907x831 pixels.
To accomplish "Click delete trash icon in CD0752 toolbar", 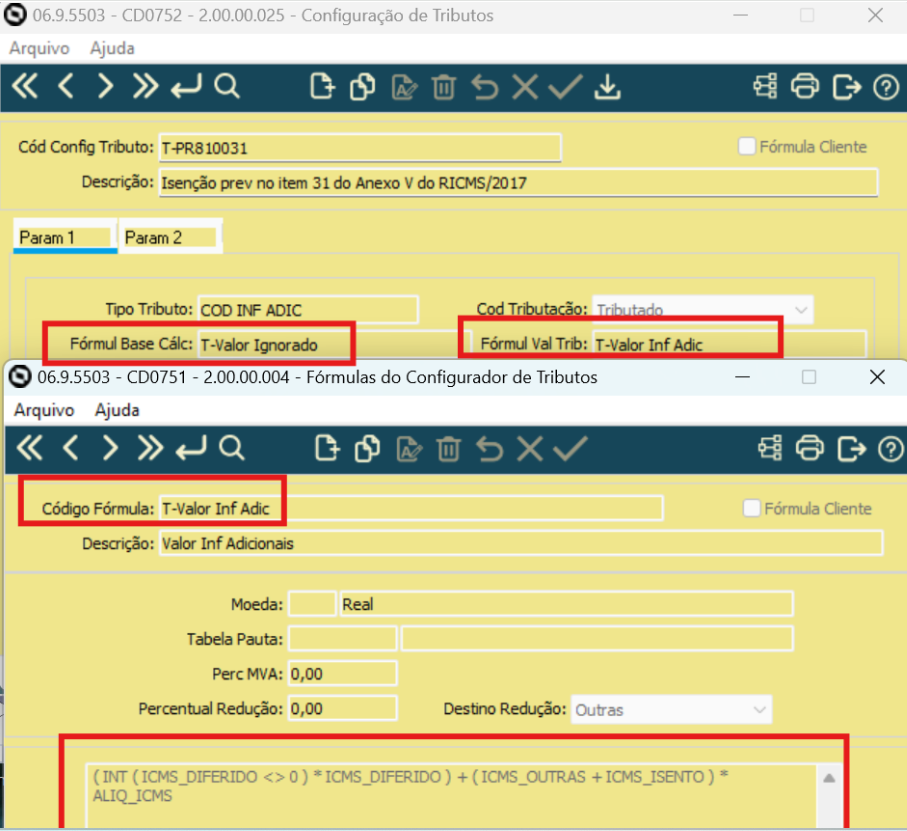I will (444, 88).
